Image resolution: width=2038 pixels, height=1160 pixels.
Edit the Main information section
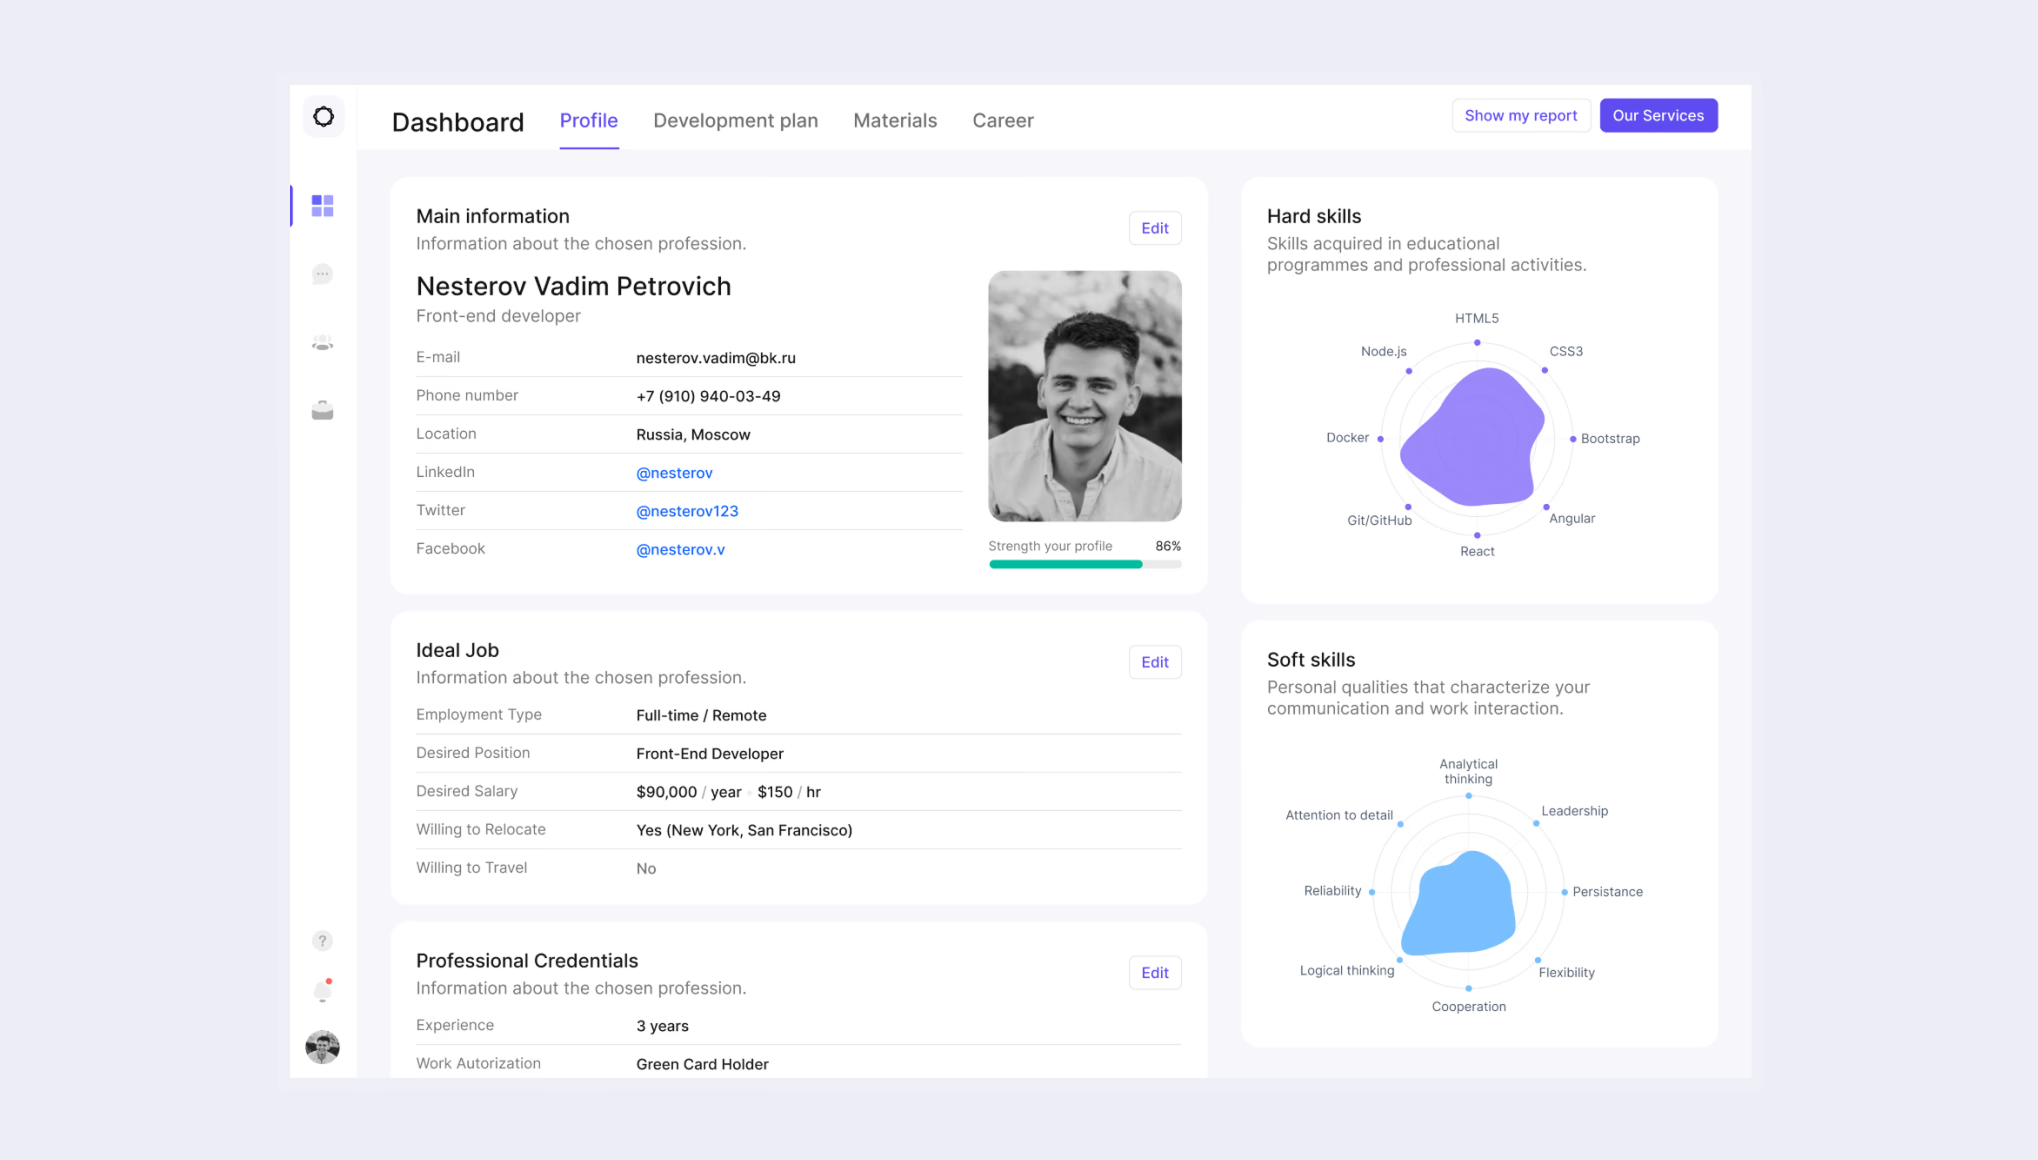pos(1154,229)
